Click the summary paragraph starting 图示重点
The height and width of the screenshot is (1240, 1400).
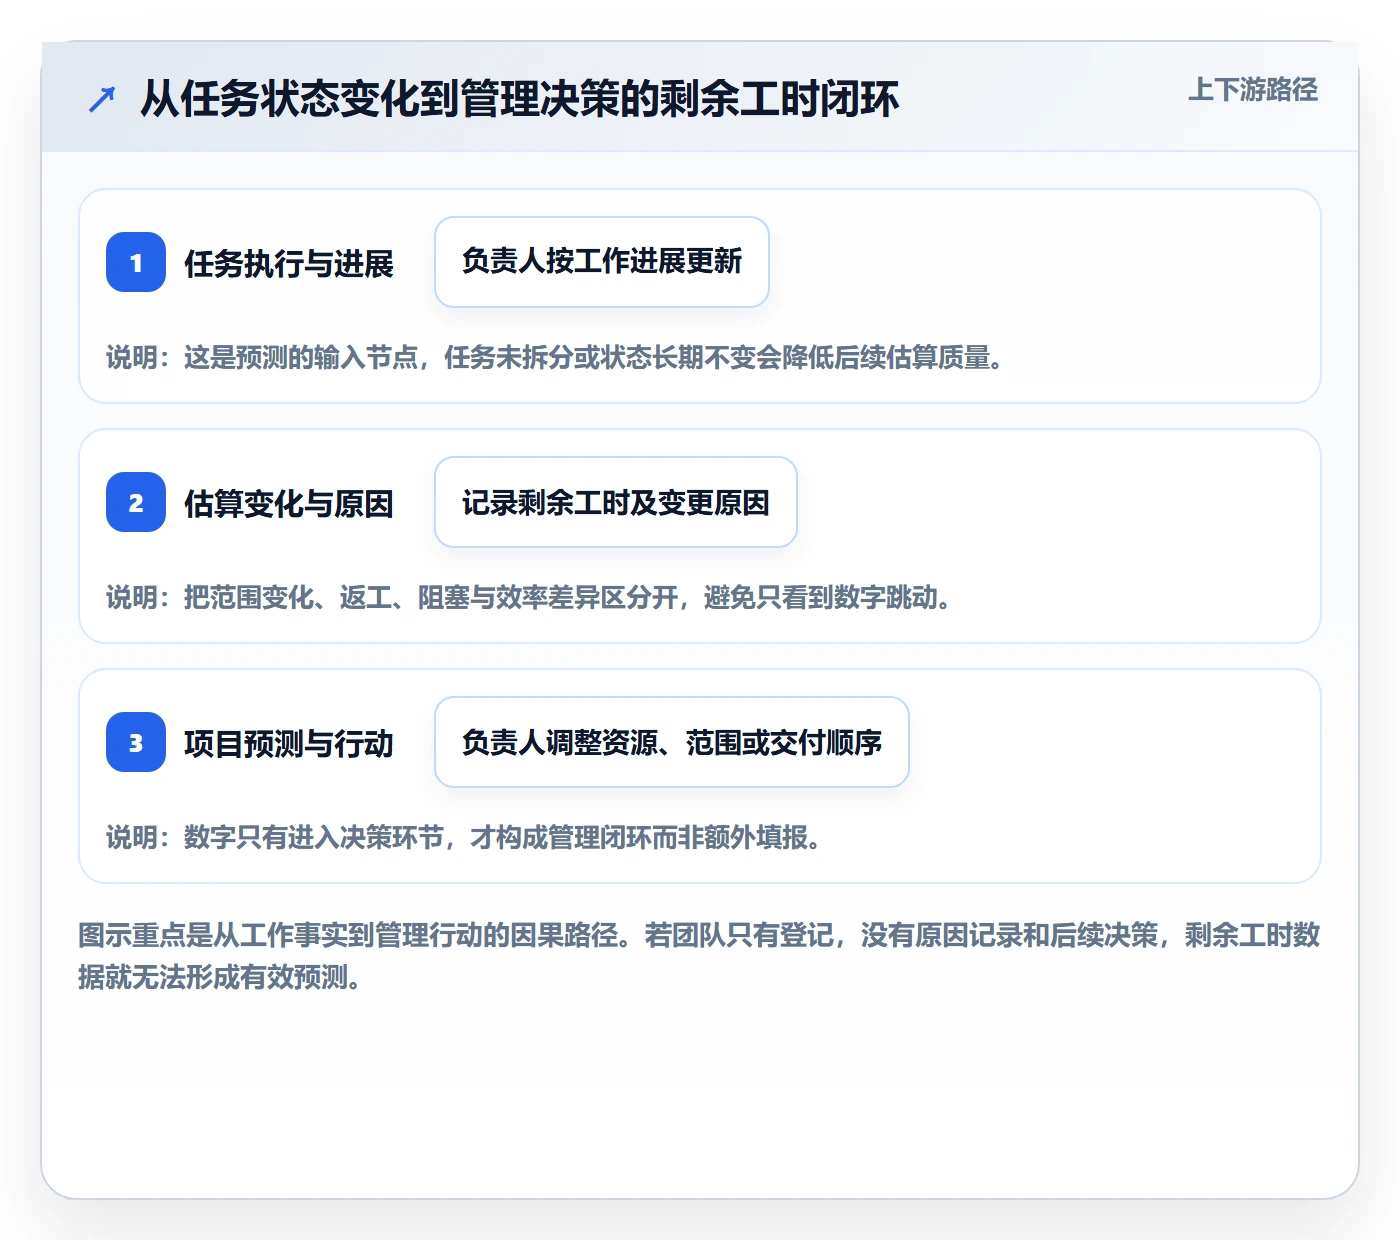point(699,956)
